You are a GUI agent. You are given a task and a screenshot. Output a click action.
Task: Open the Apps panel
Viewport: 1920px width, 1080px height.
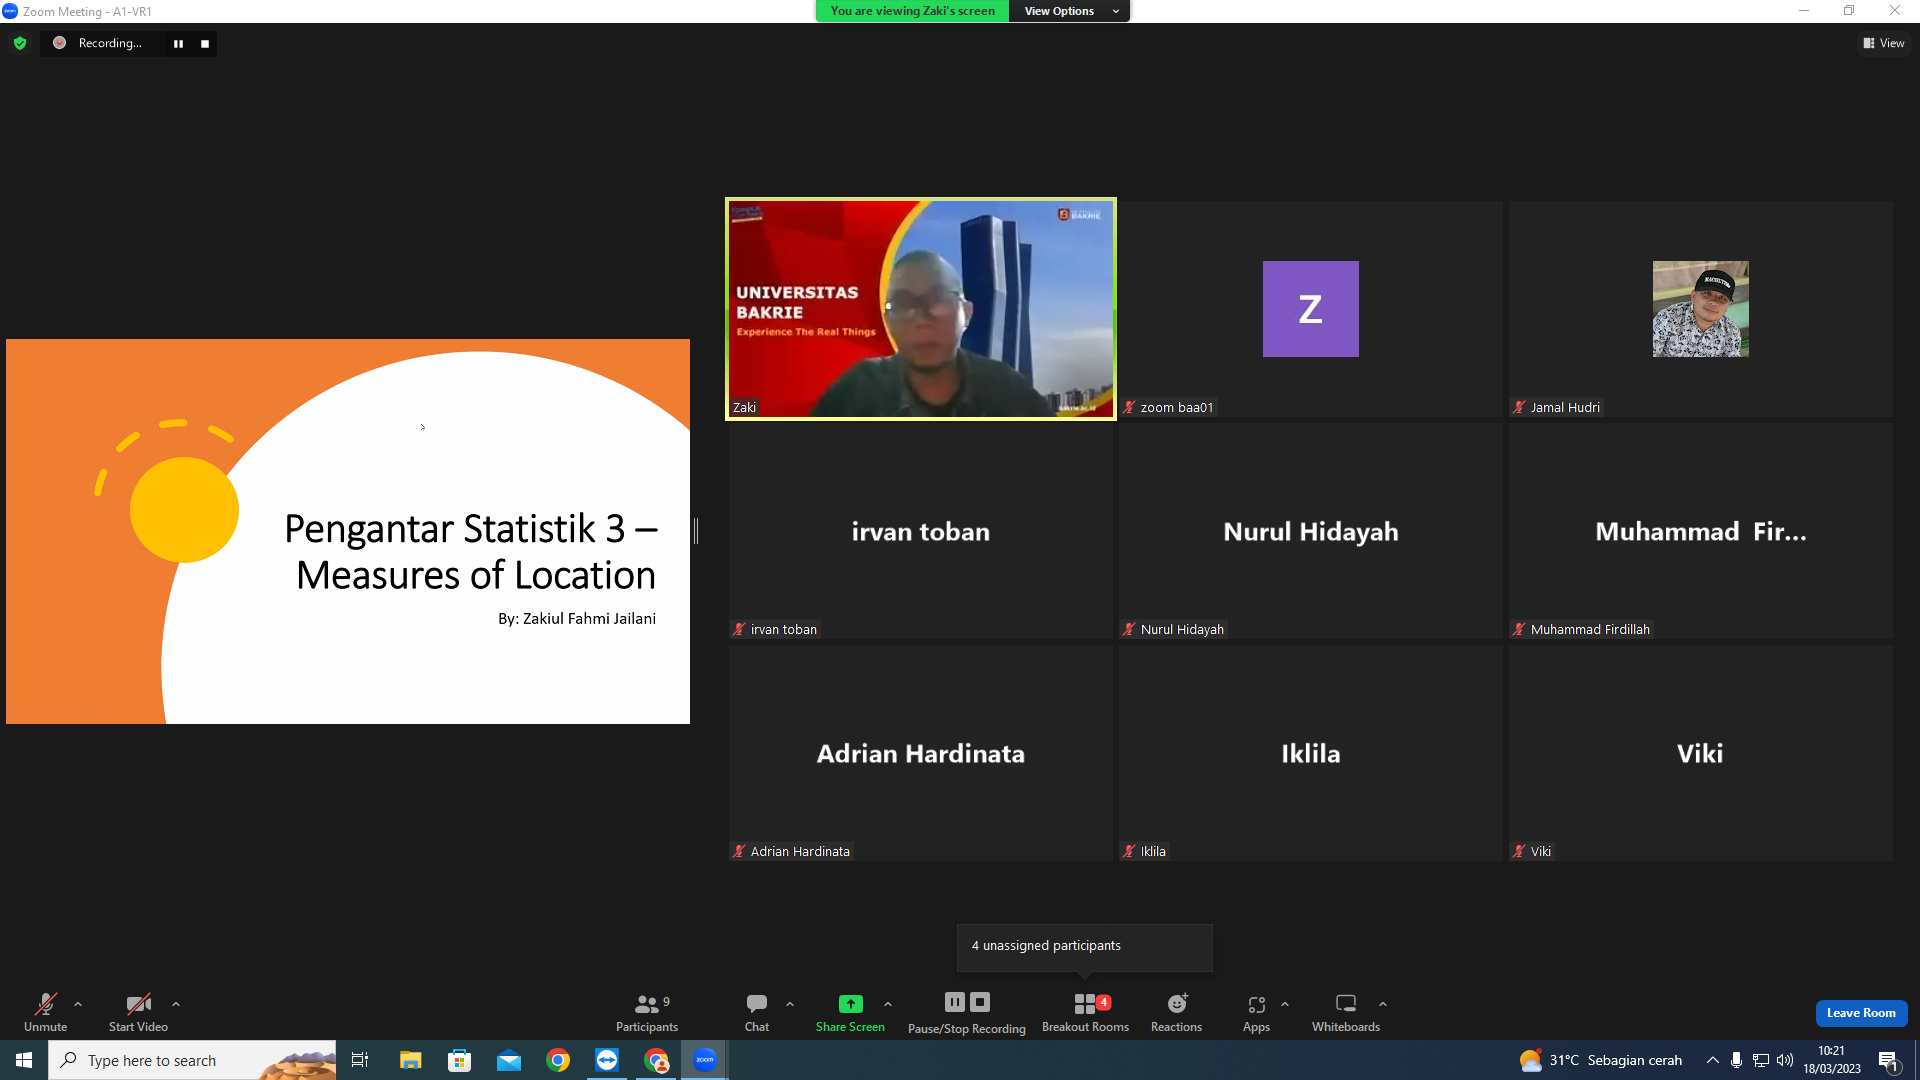(1256, 1012)
